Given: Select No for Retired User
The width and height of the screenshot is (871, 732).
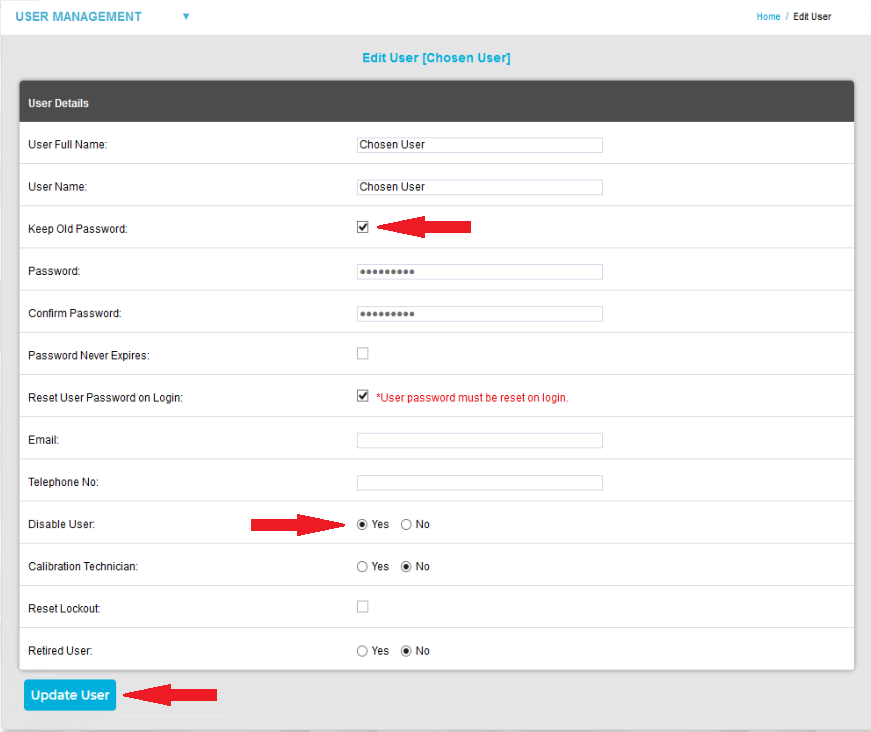Looking at the screenshot, I should tap(406, 651).
